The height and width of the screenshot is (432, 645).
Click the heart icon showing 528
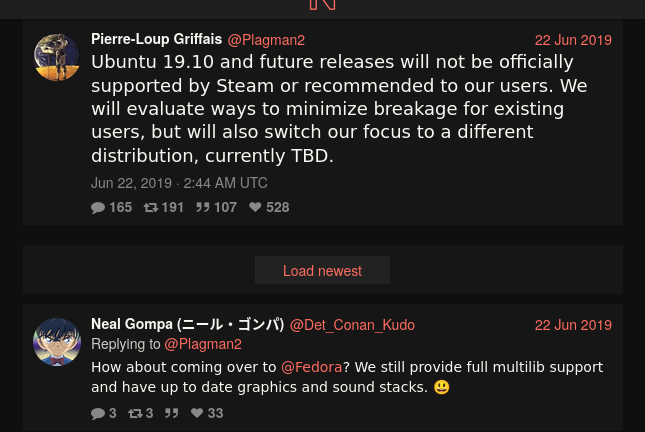tap(255, 207)
